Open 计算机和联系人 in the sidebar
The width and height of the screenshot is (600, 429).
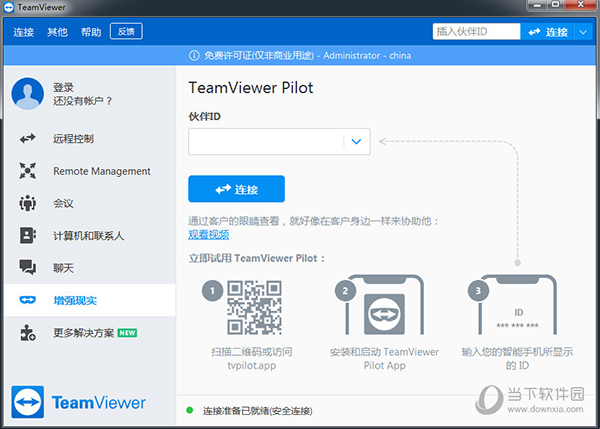coord(90,236)
